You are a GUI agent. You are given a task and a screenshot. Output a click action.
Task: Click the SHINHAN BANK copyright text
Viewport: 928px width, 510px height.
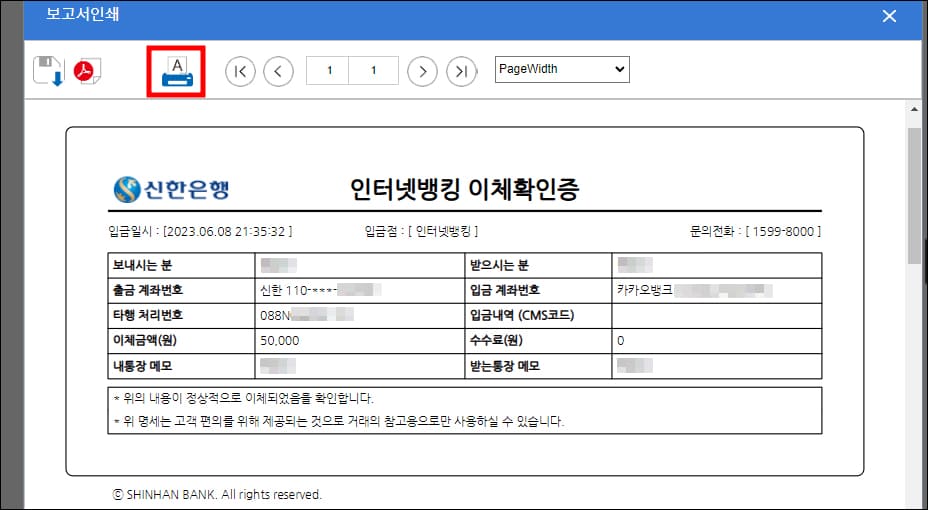217,494
